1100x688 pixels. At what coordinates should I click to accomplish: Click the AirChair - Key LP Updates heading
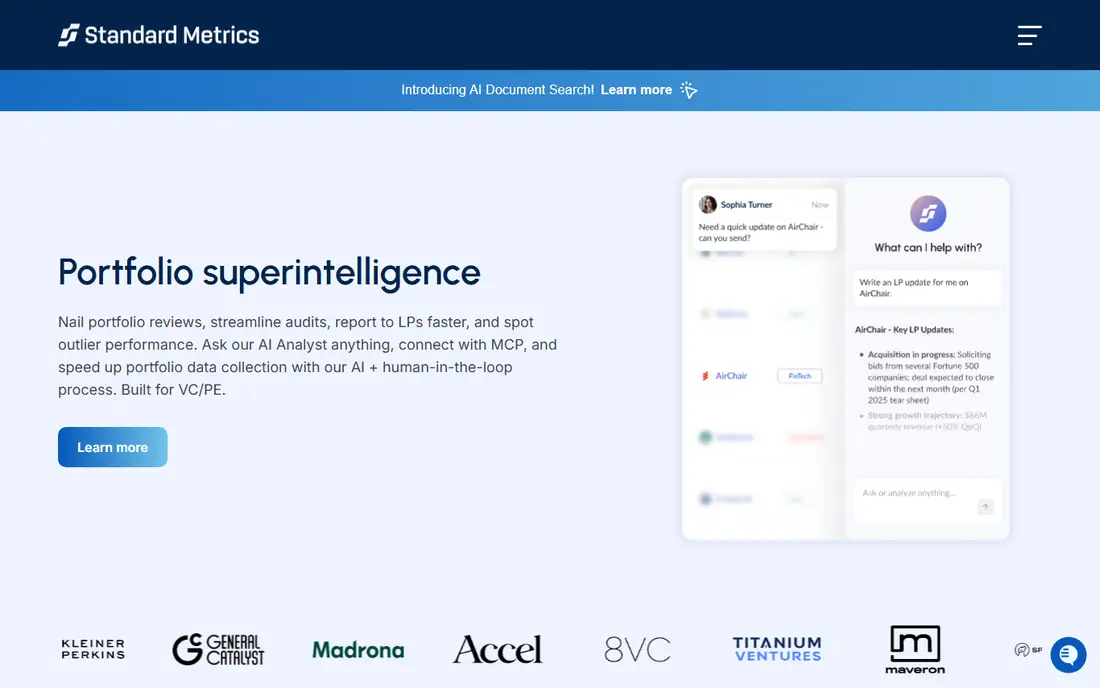904,330
